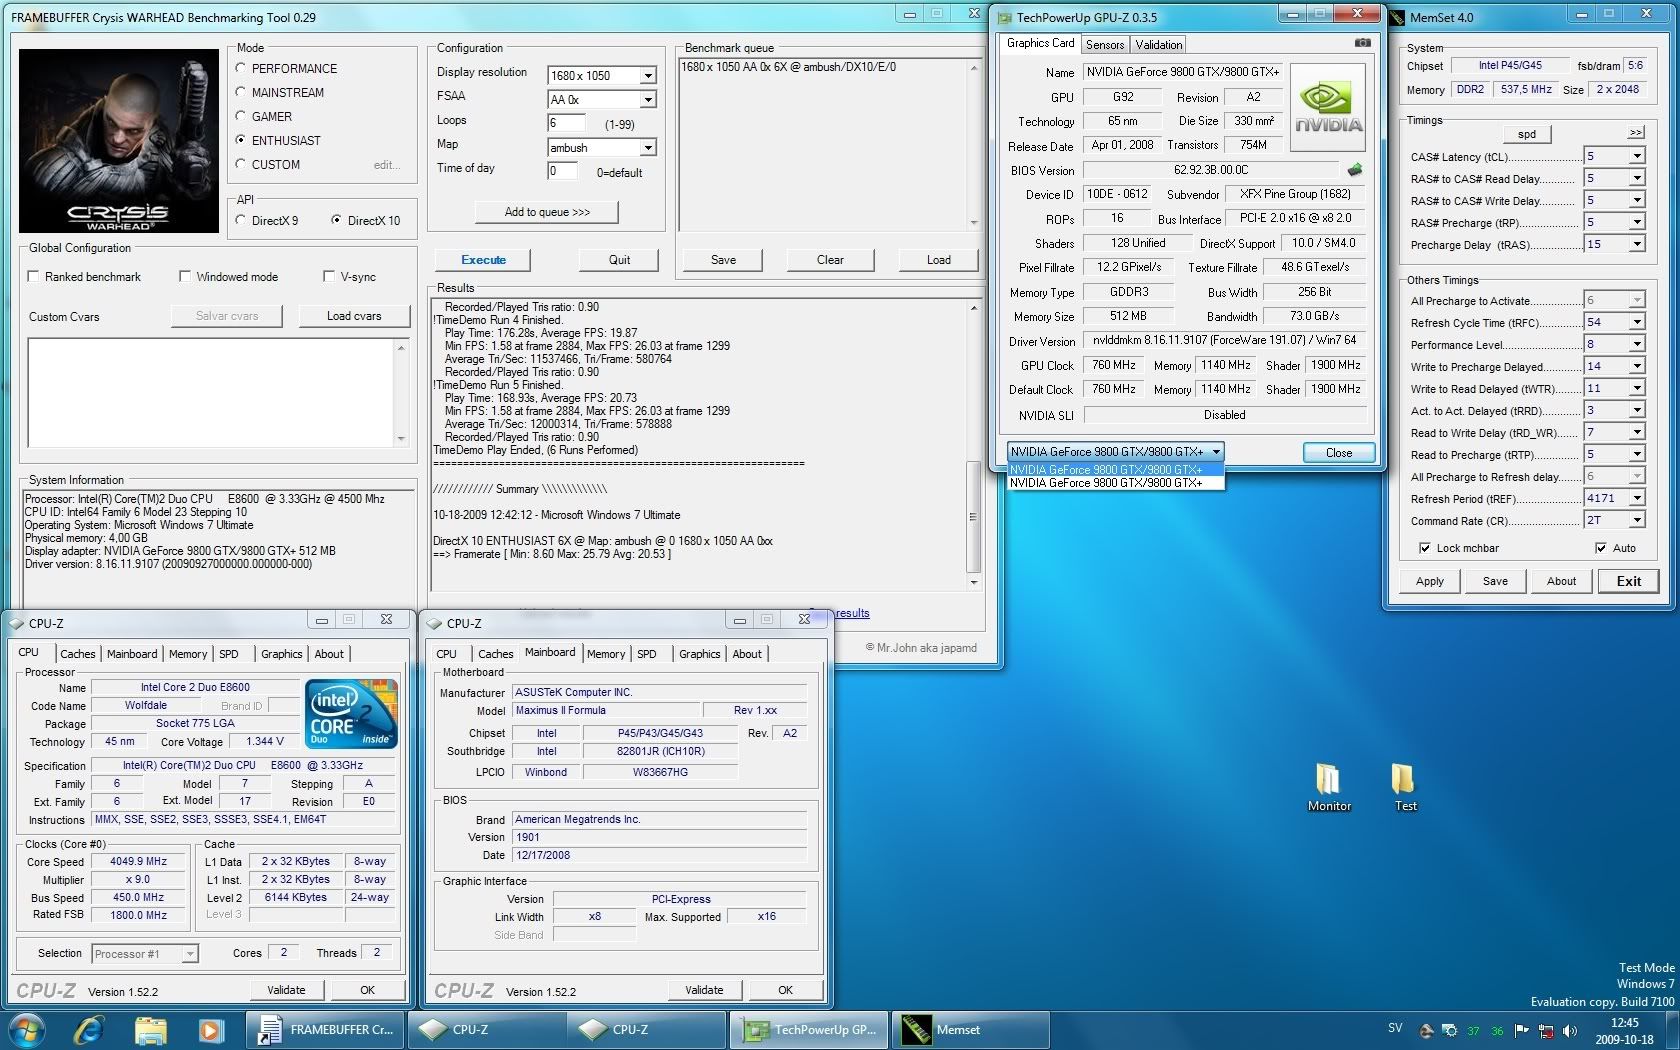Open Windows Explorer from the taskbar
This screenshot has width=1680, height=1050.
(151, 1029)
